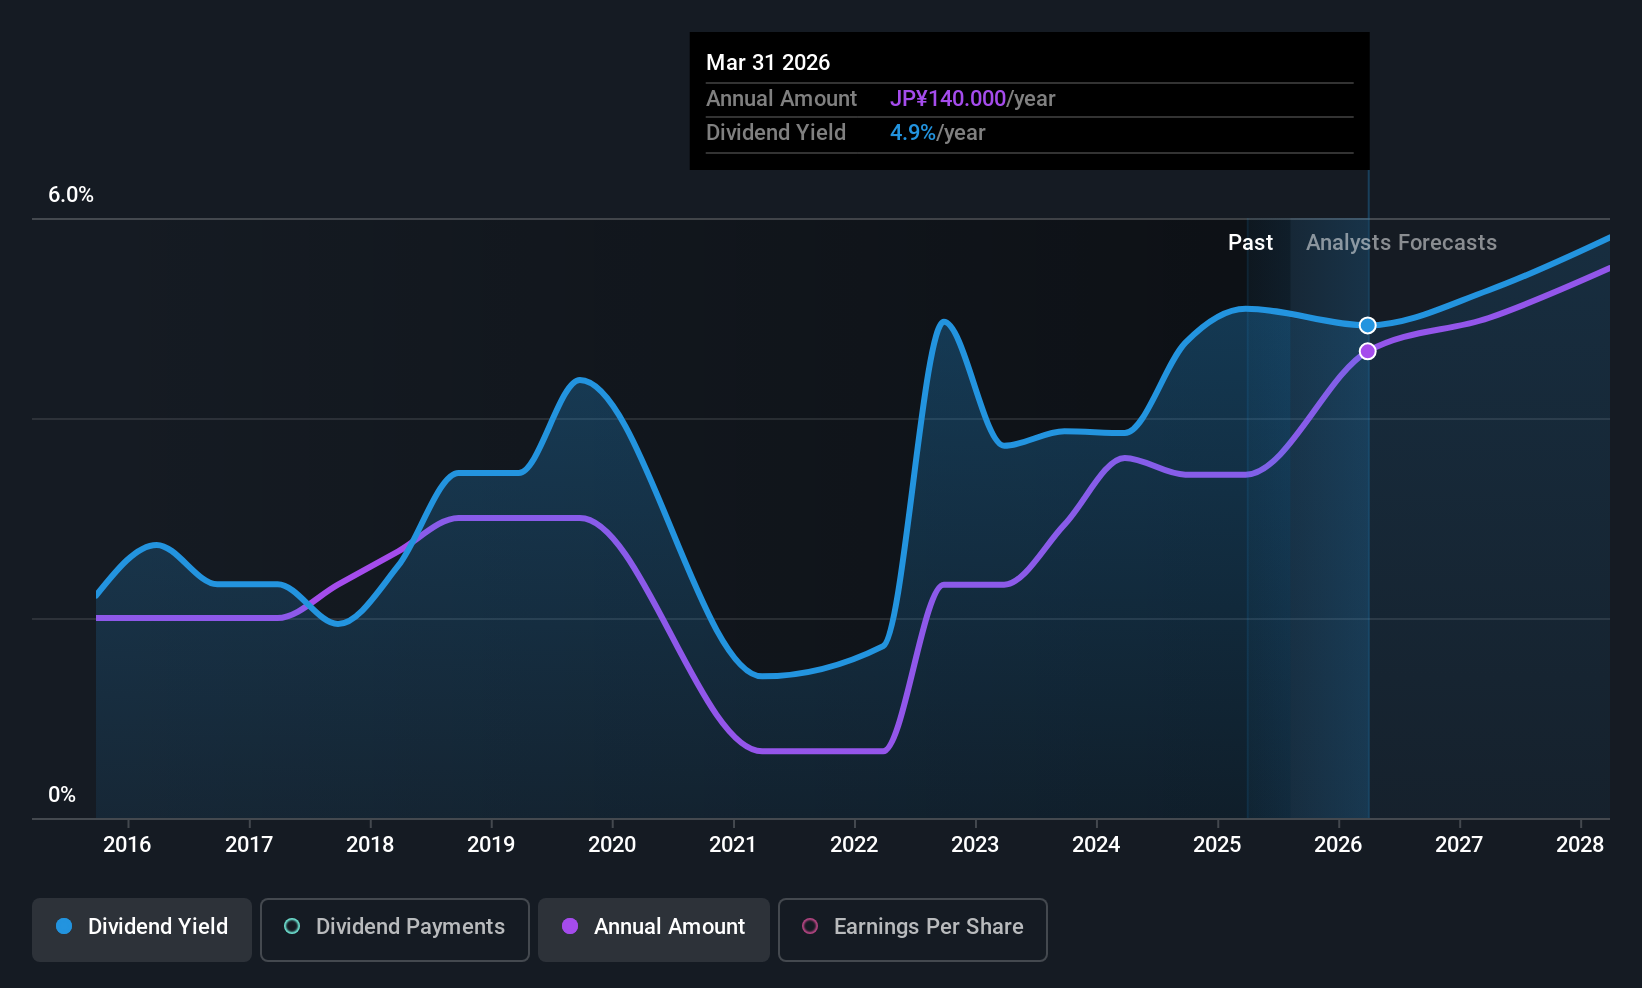
Task: Click the blue Dividend Yield data point marker
Action: [x=1367, y=325]
